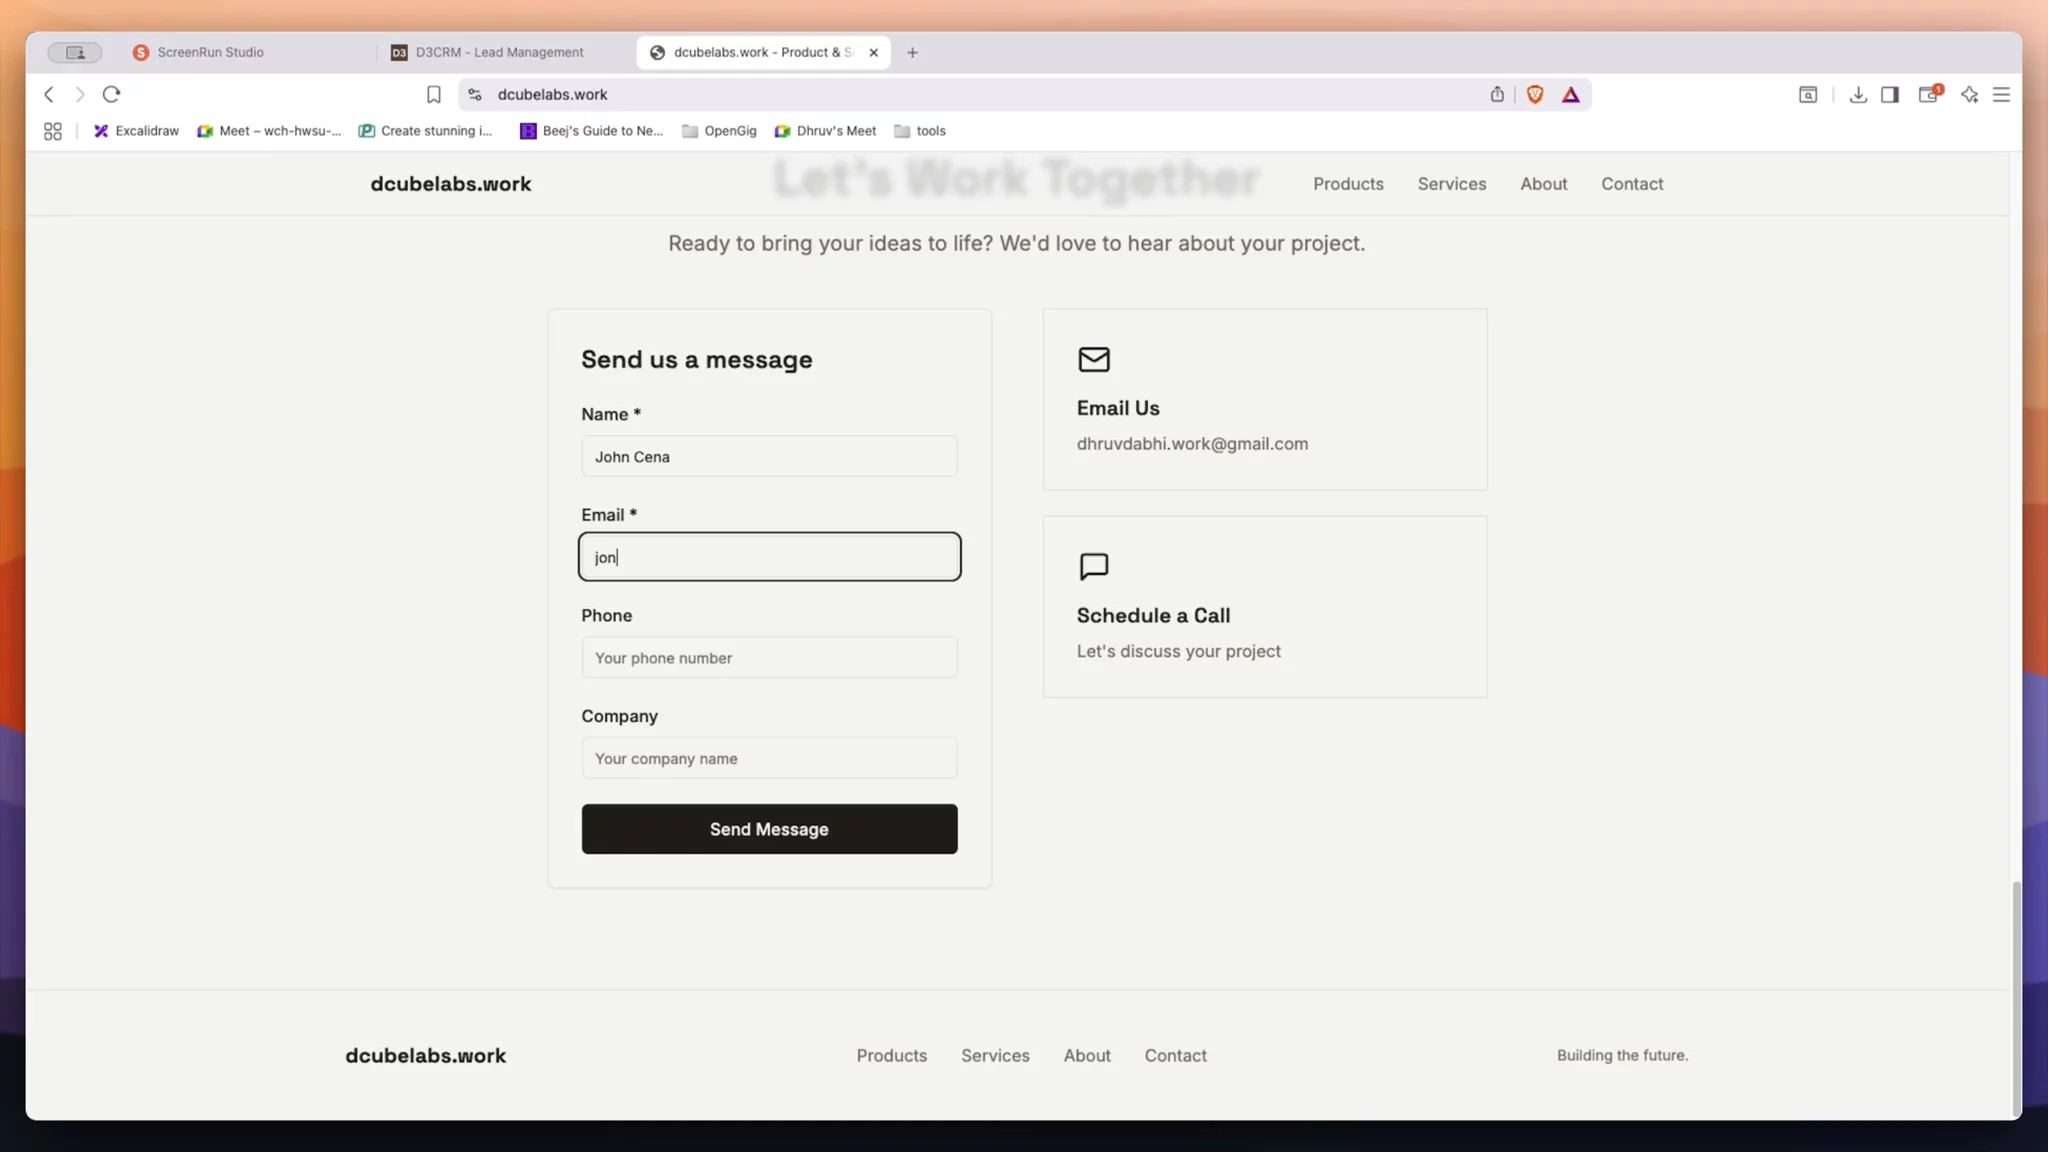Screen dimensions: 2048x1152
Task: Switch to D3CRM Lead Management tab
Action: pos(498,52)
